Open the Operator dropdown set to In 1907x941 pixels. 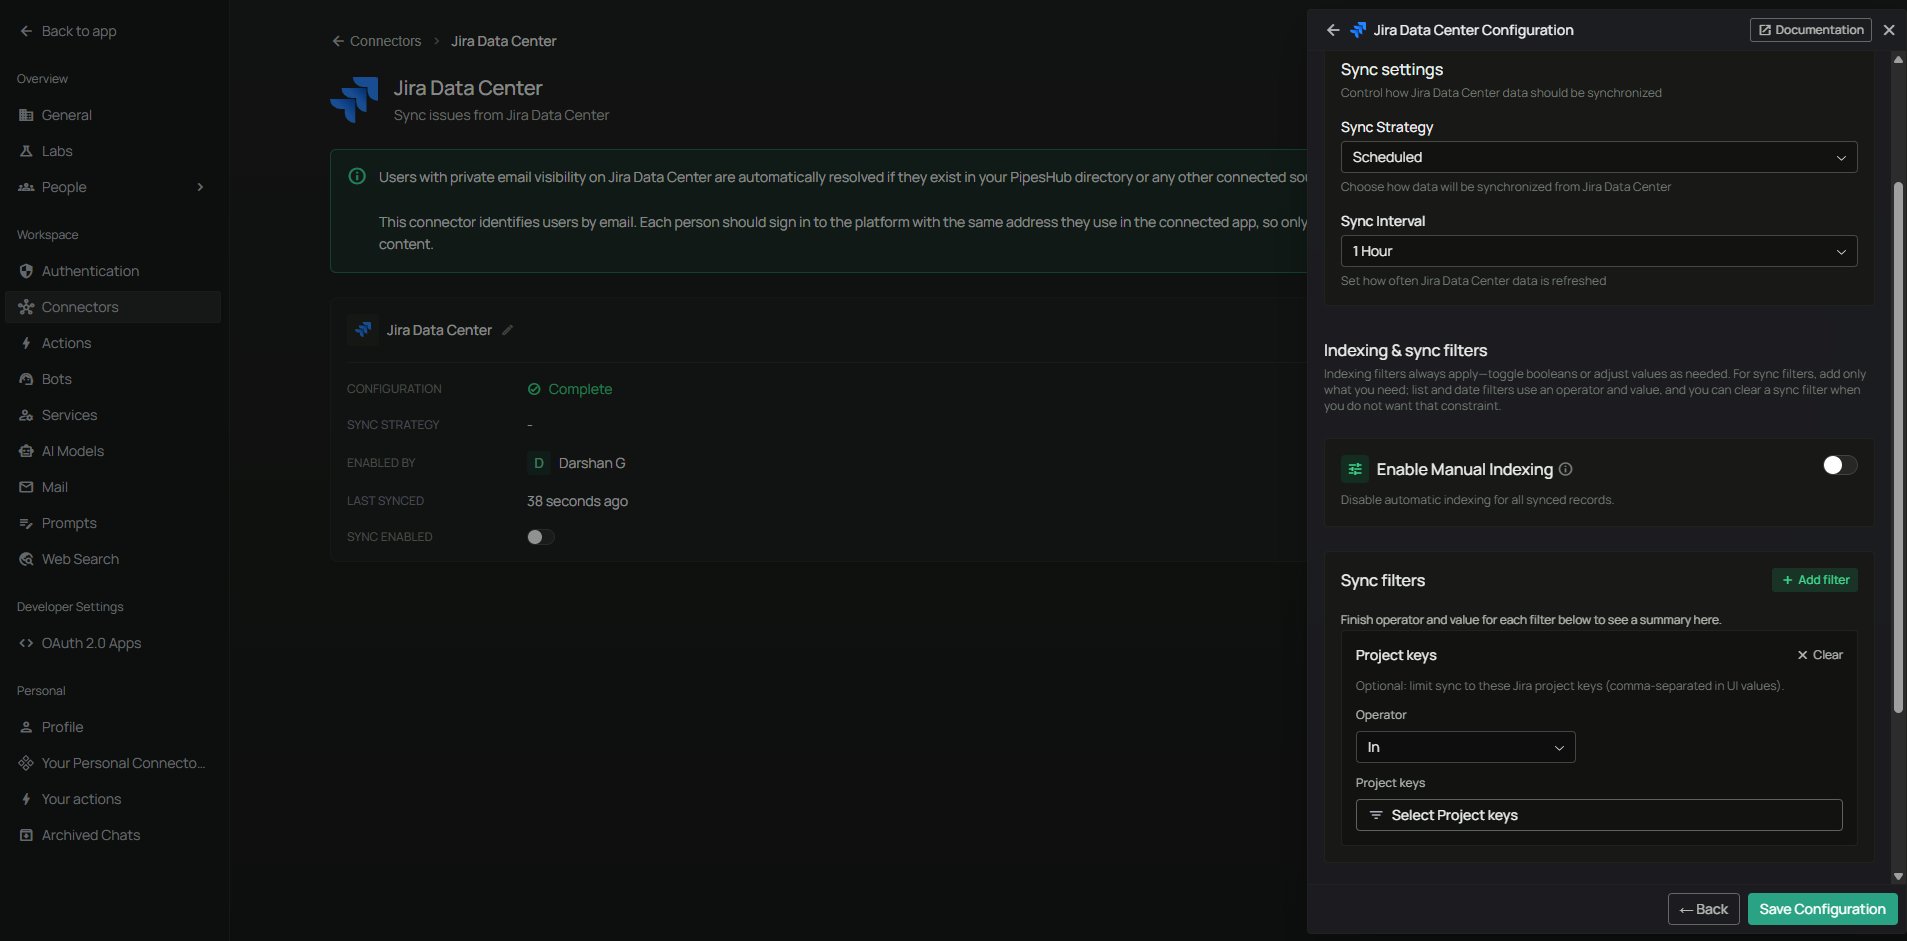[1465, 747]
